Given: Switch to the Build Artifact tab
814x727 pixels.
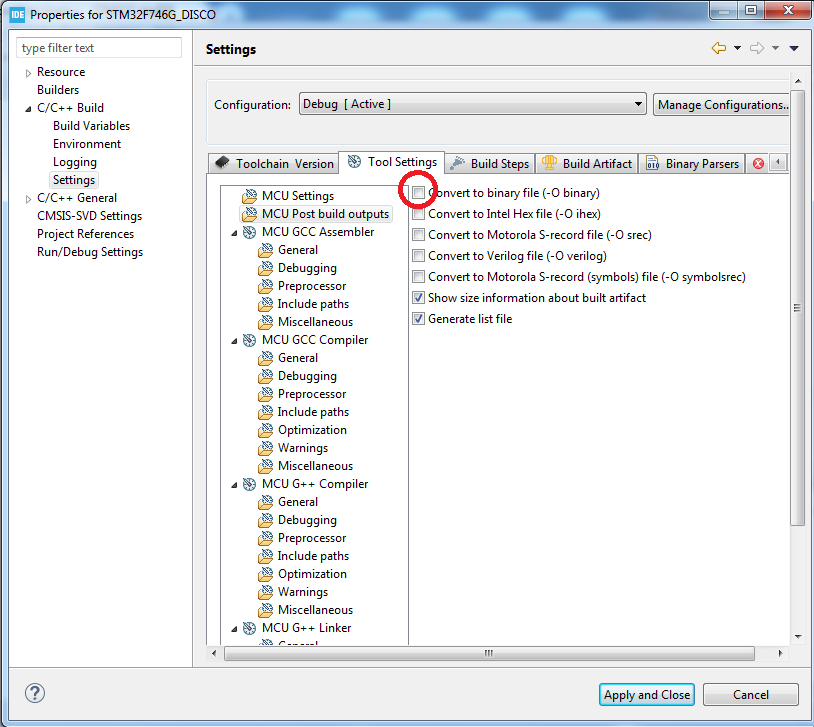Looking at the screenshot, I should click(x=587, y=164).
